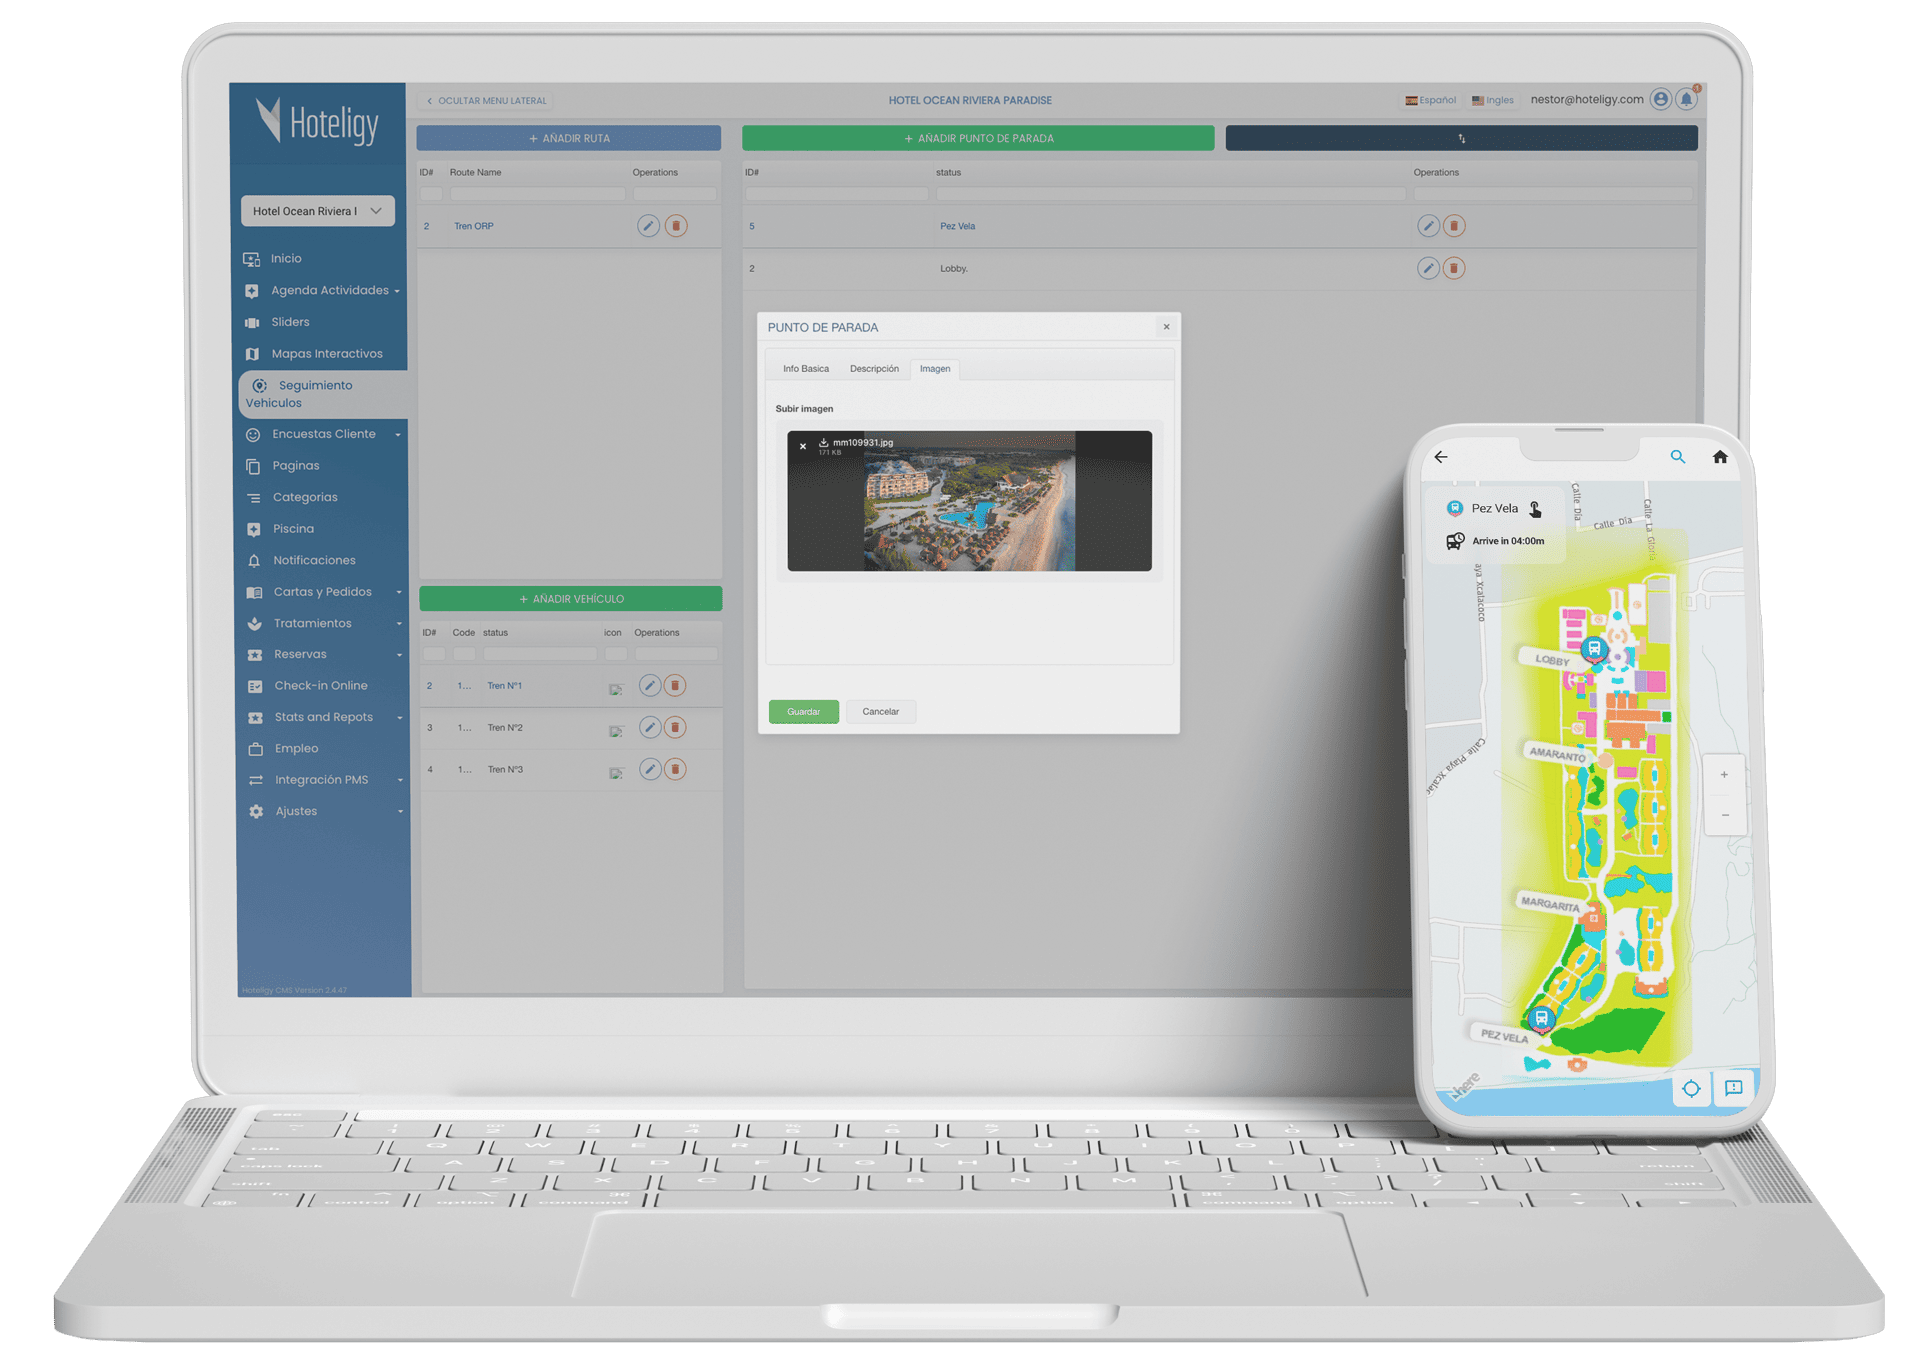Screen dimensions: 1920x1371
Task: Switch language to Español
Action: tap(1431, 100)
